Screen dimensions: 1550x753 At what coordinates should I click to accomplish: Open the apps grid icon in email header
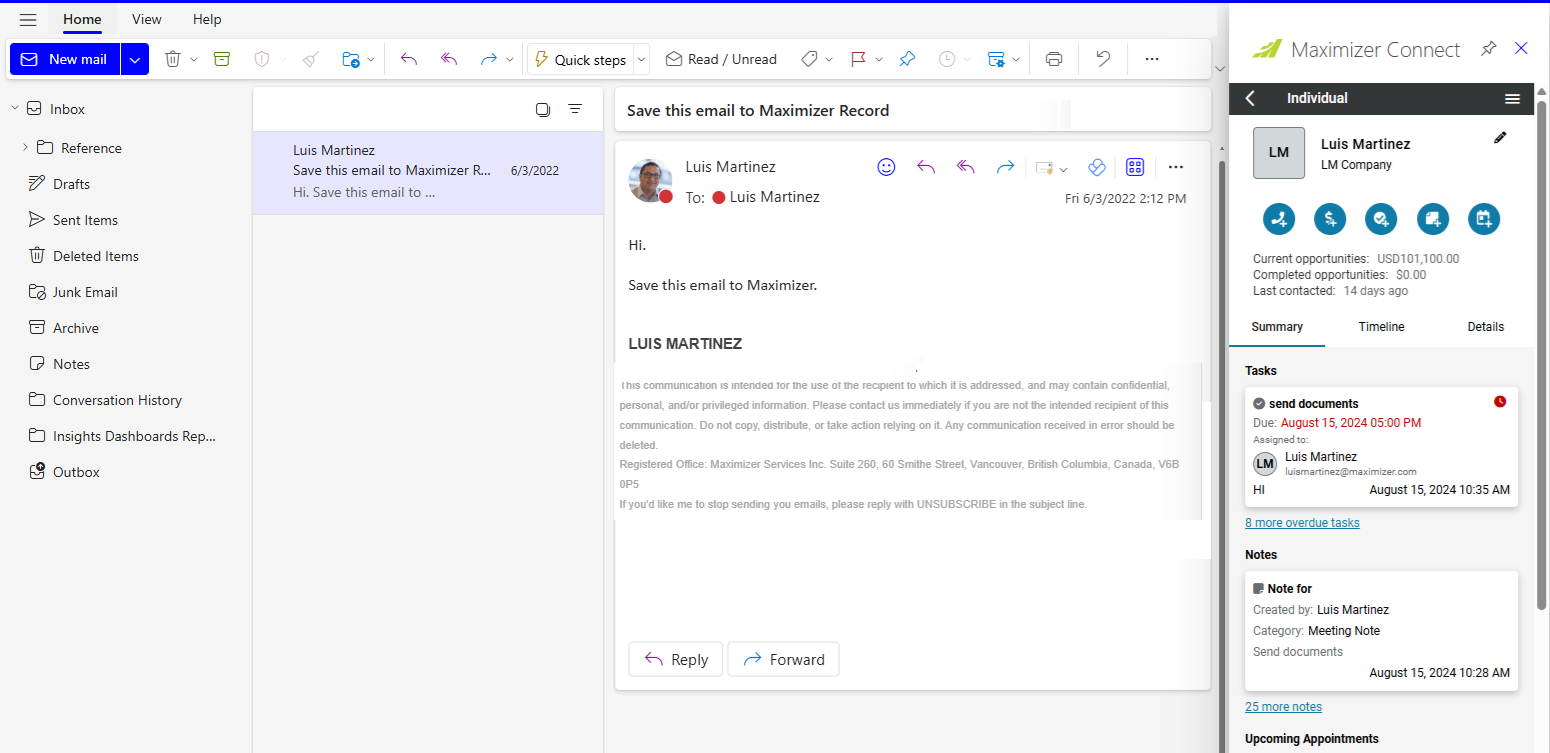1135,167
